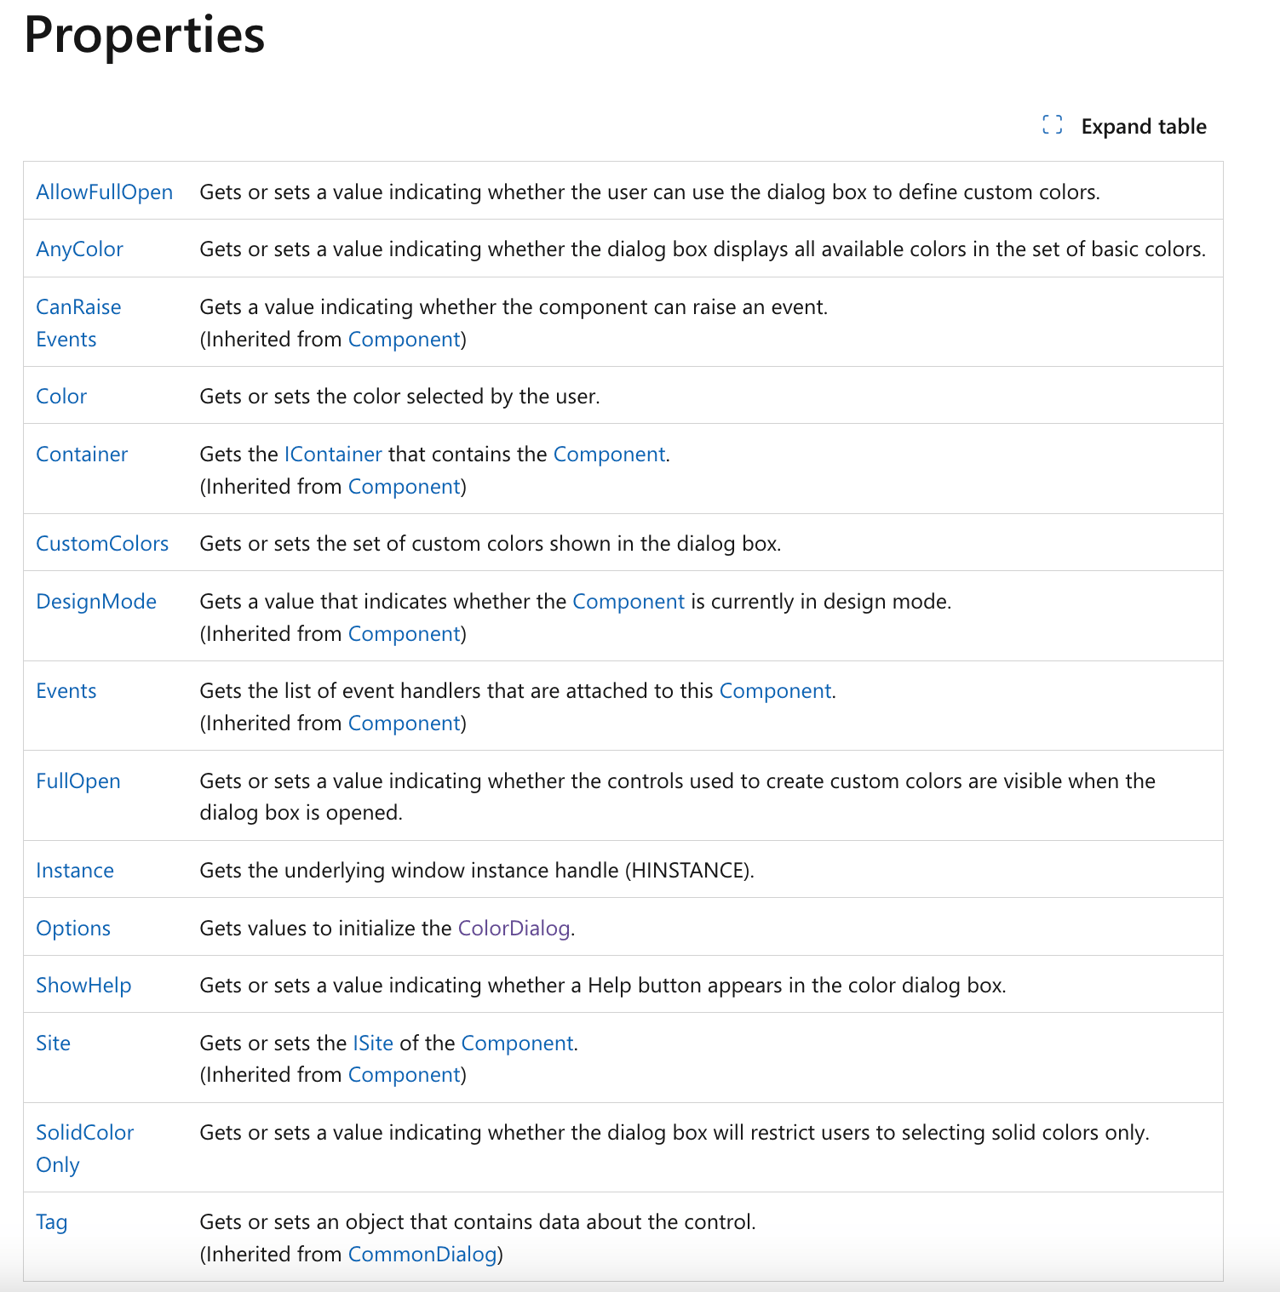1280x1292 pixels.
Task: Open the Color property link
Action: click(61, 396)
